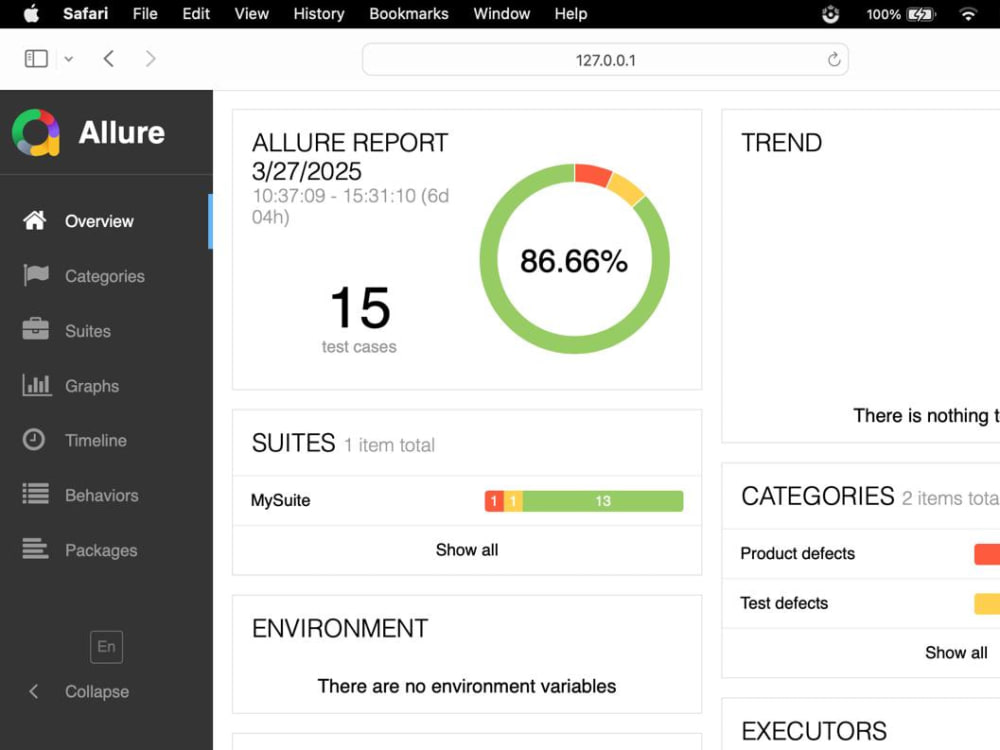
Task: Click the ALLURE REPORT 3/27/2025 title
Action: [350, 157]
